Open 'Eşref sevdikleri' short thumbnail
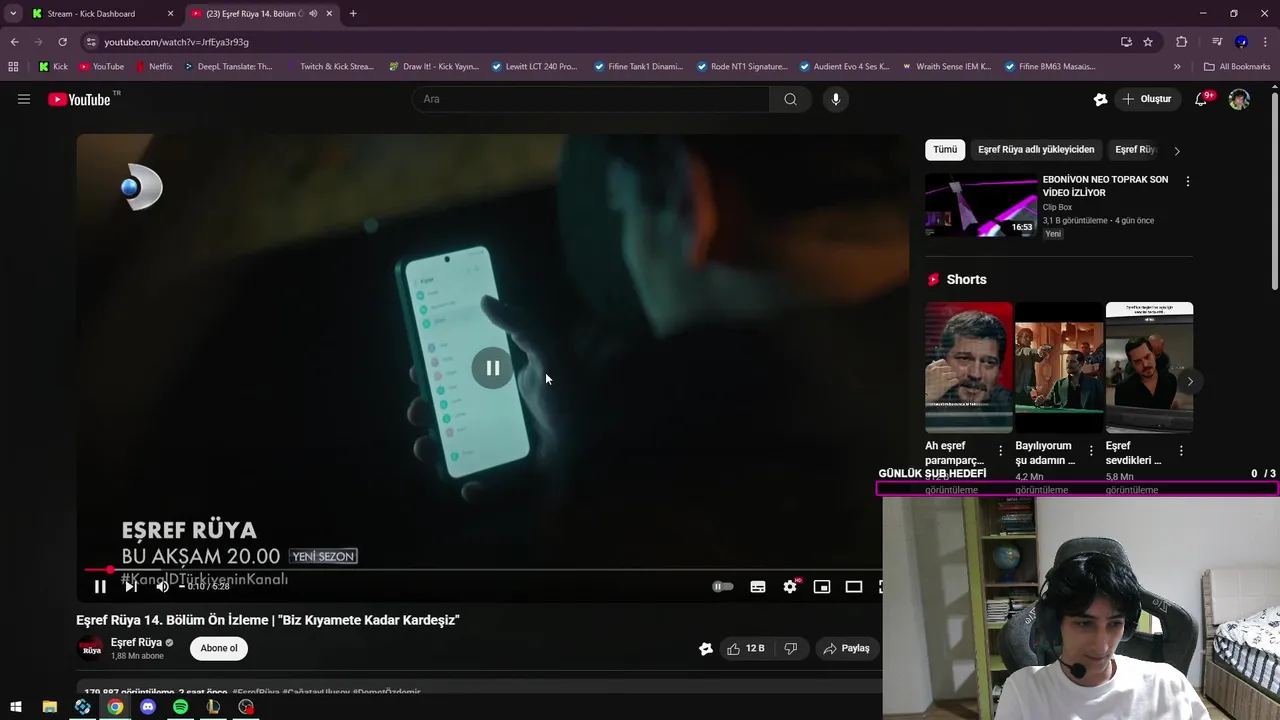 pyautogui.click(x=1149, y=367)
